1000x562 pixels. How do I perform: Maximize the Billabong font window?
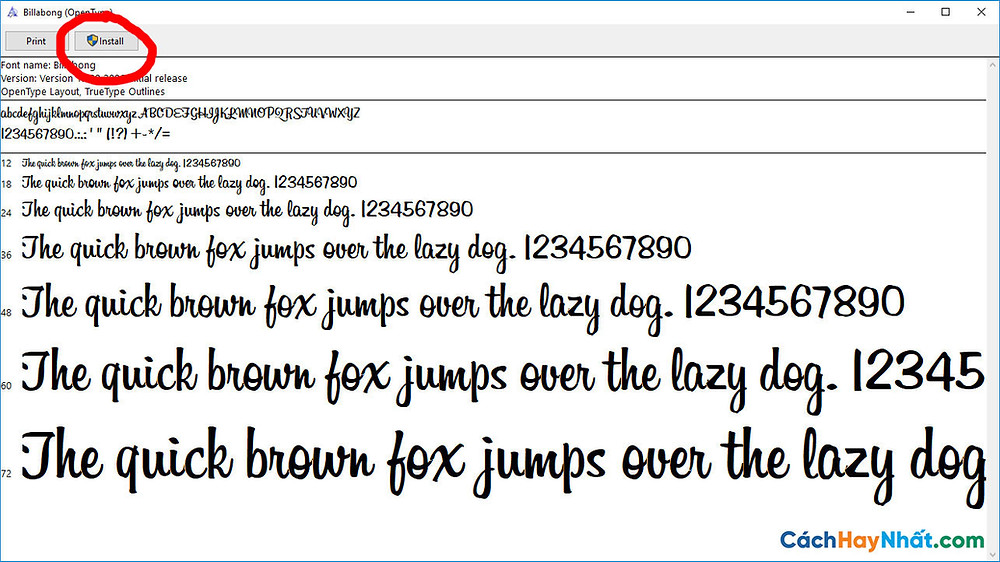point(946,12)
